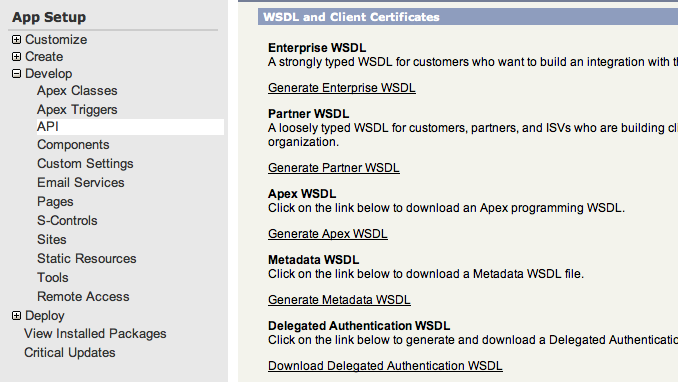This screenshot has height=382, width=678.
Task: Open Apex Classes in sidebar
Action: [x=77, y=91]
